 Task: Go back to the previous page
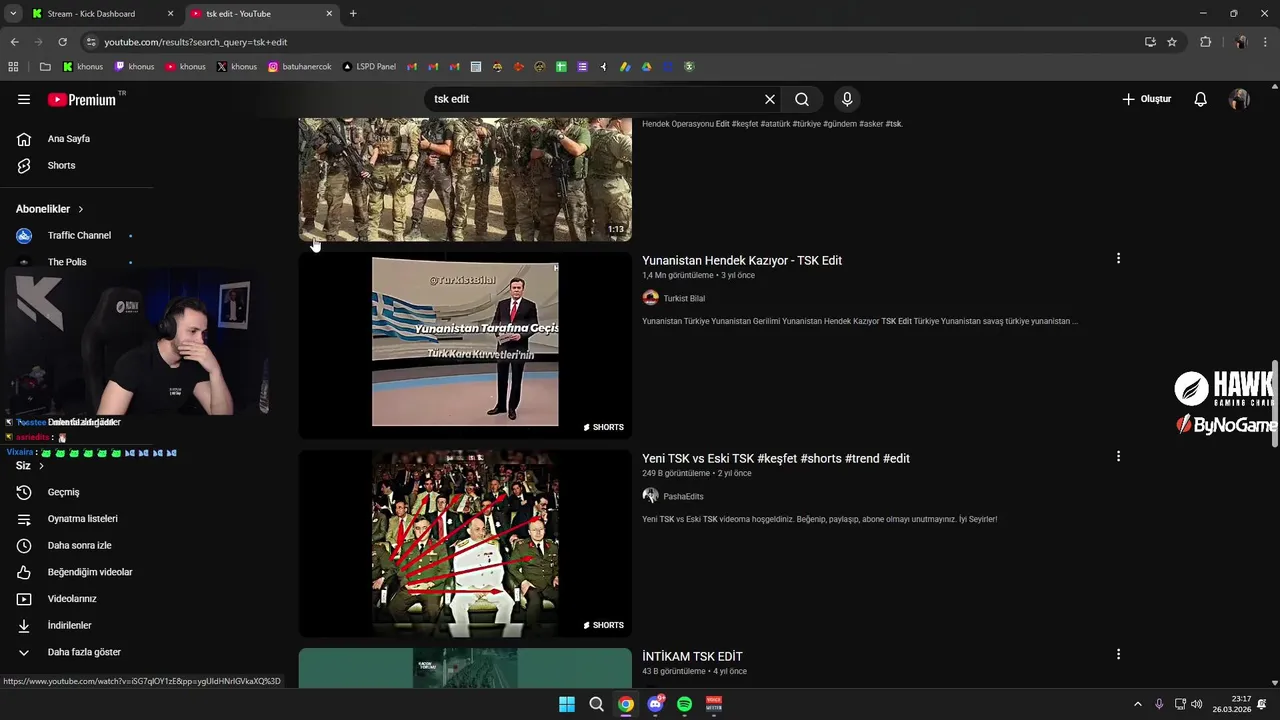(14, 42)
